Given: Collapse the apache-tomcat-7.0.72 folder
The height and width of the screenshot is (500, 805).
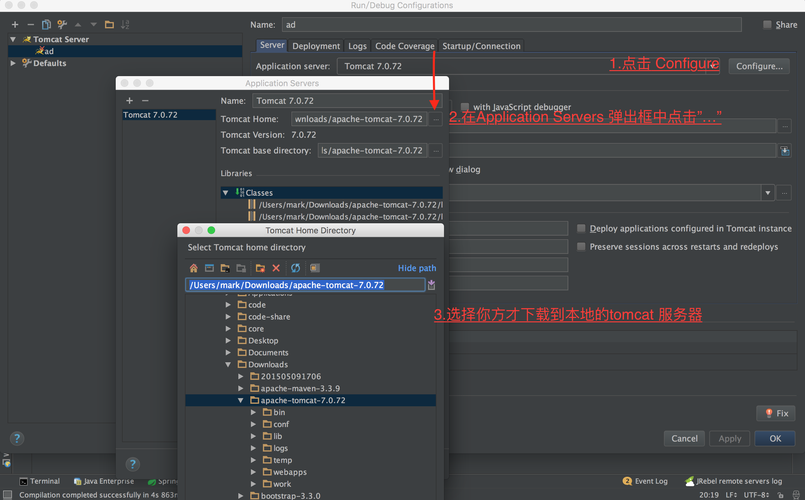Looking at the screenshot, I should tap(240, 400).
